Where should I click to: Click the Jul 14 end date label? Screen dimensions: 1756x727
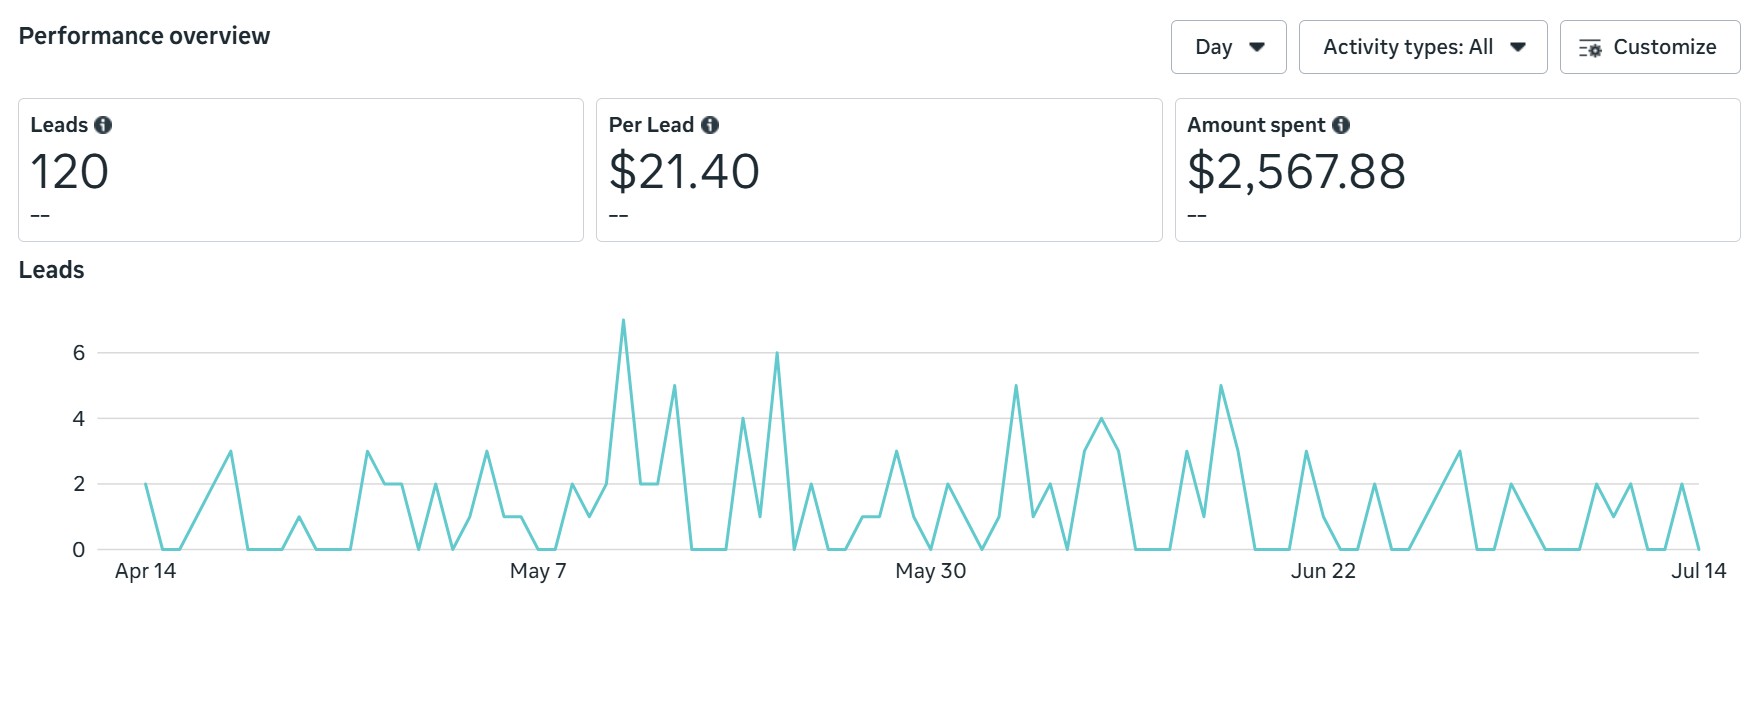click(1698, 571)
